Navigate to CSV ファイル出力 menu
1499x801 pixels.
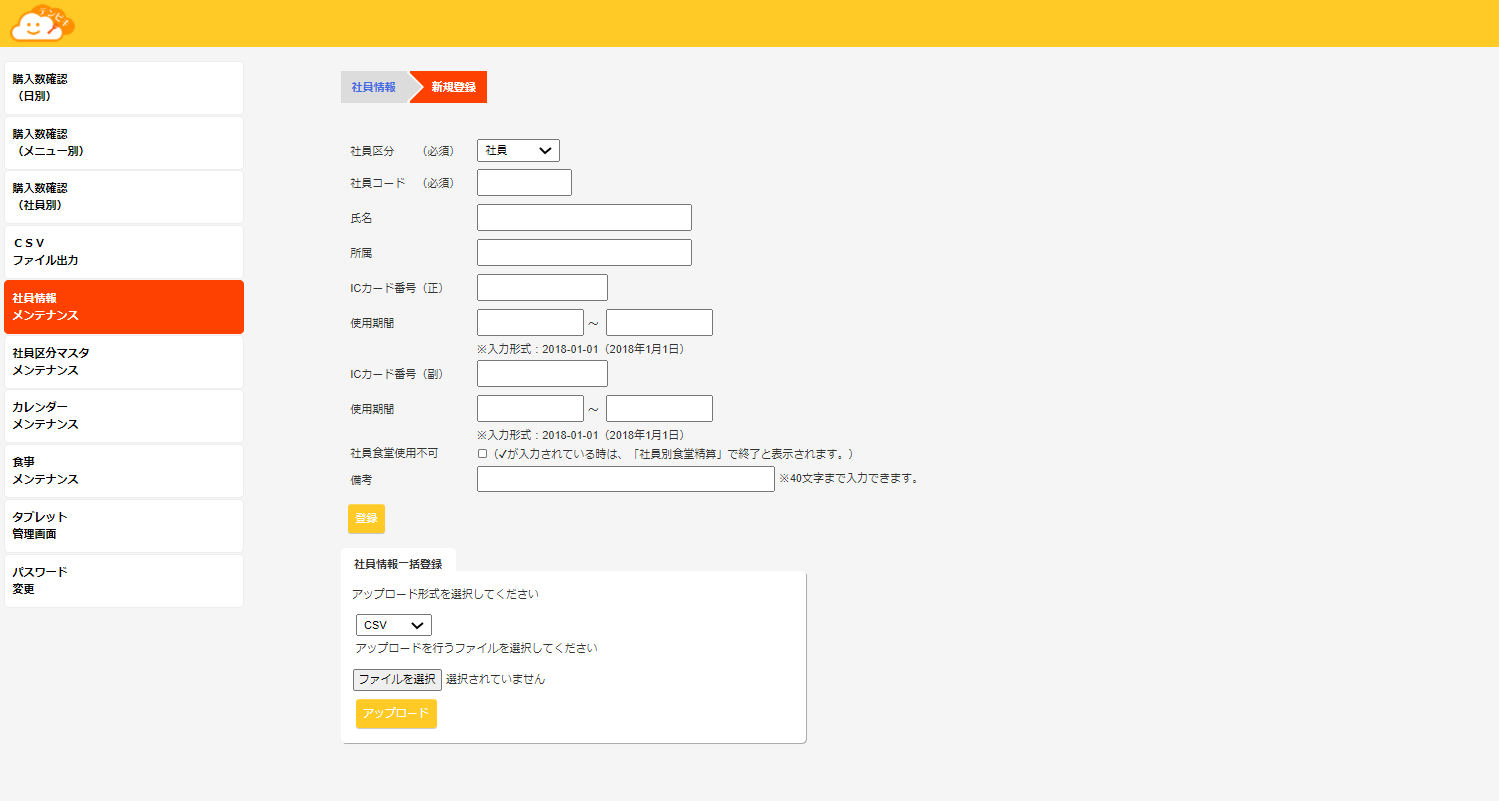pos(123,252)
